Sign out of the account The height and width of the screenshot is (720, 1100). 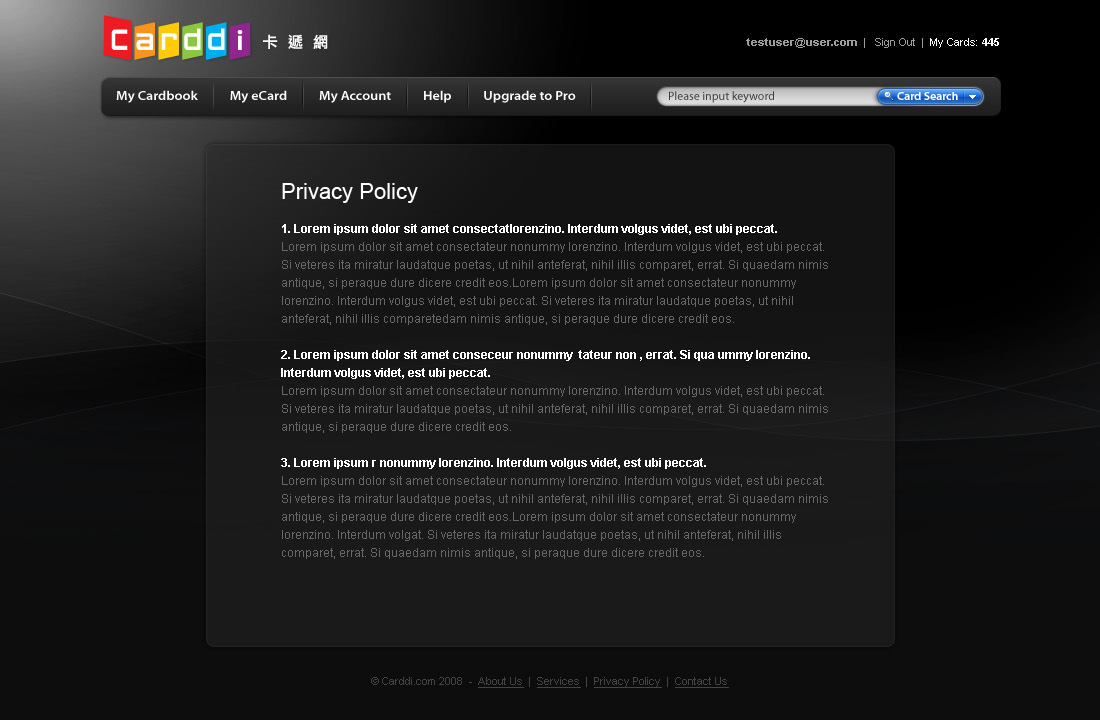pos(894,42)
